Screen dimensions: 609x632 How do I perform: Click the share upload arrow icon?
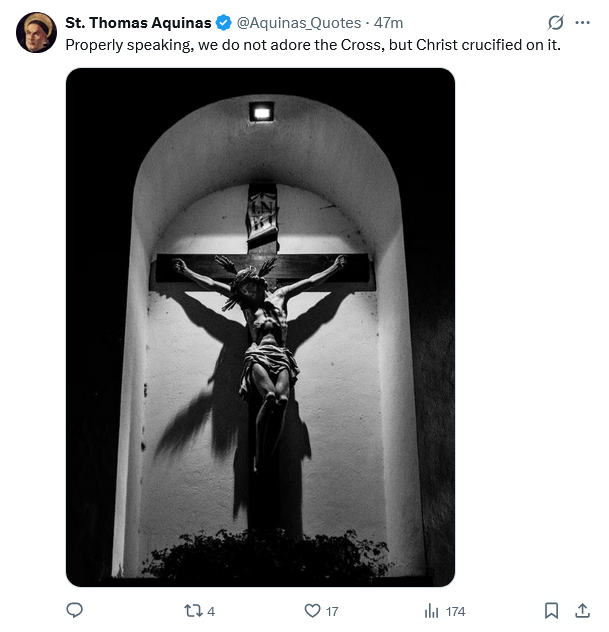582,611
